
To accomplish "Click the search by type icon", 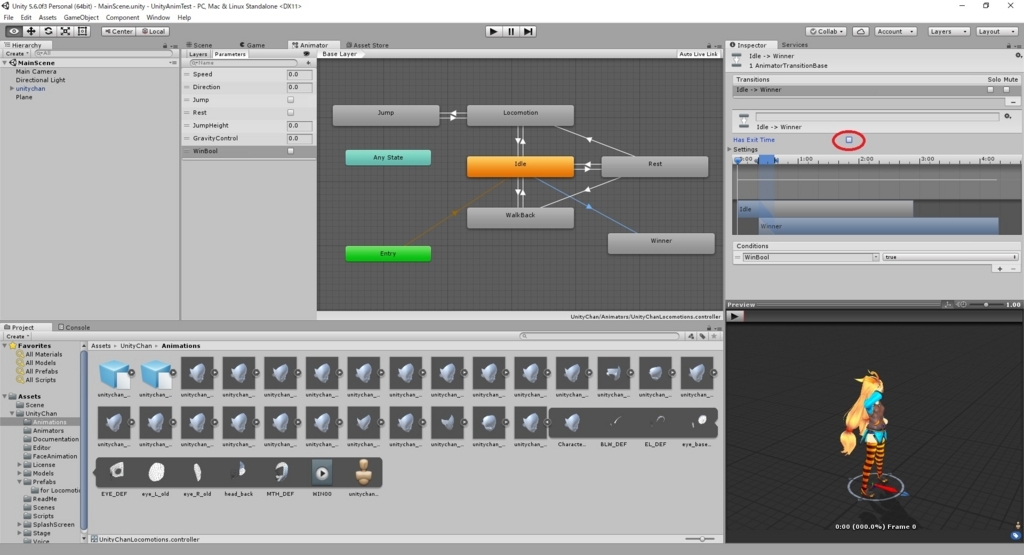I will tap(691, 336).
